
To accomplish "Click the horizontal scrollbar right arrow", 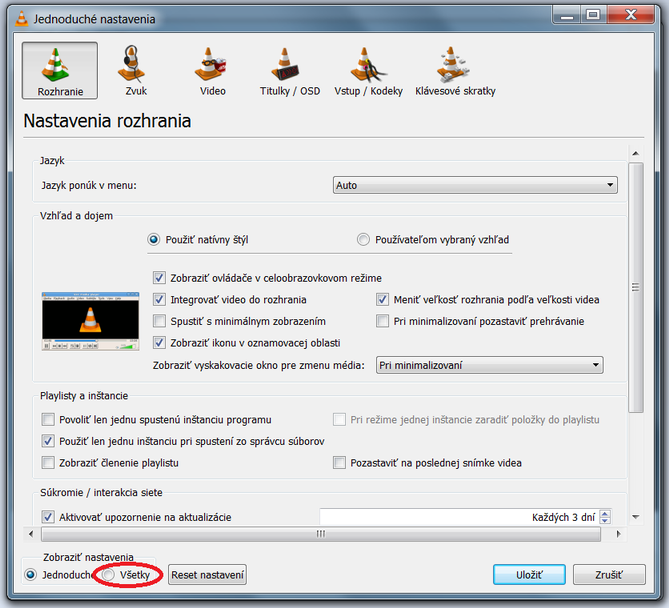I will coord(618,534).
